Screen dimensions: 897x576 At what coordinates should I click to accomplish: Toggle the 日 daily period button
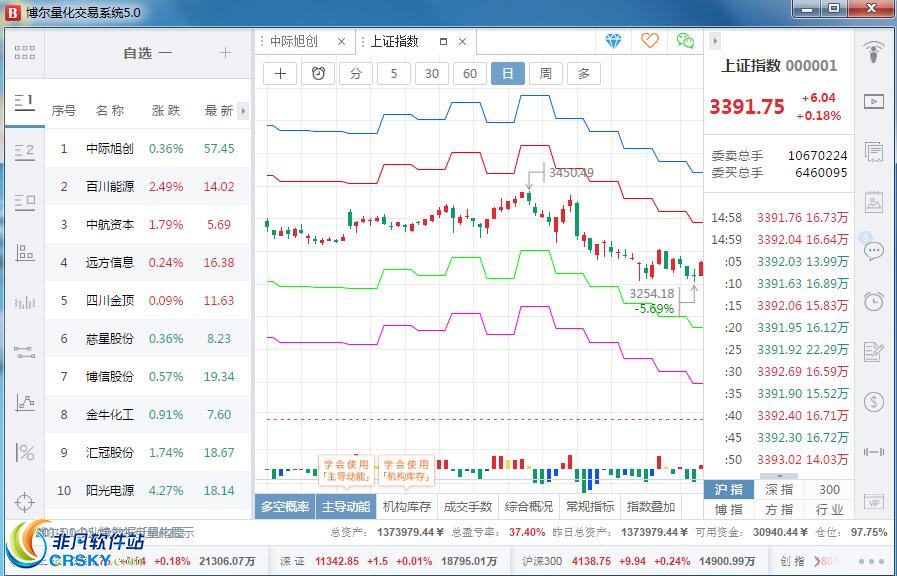508,73
